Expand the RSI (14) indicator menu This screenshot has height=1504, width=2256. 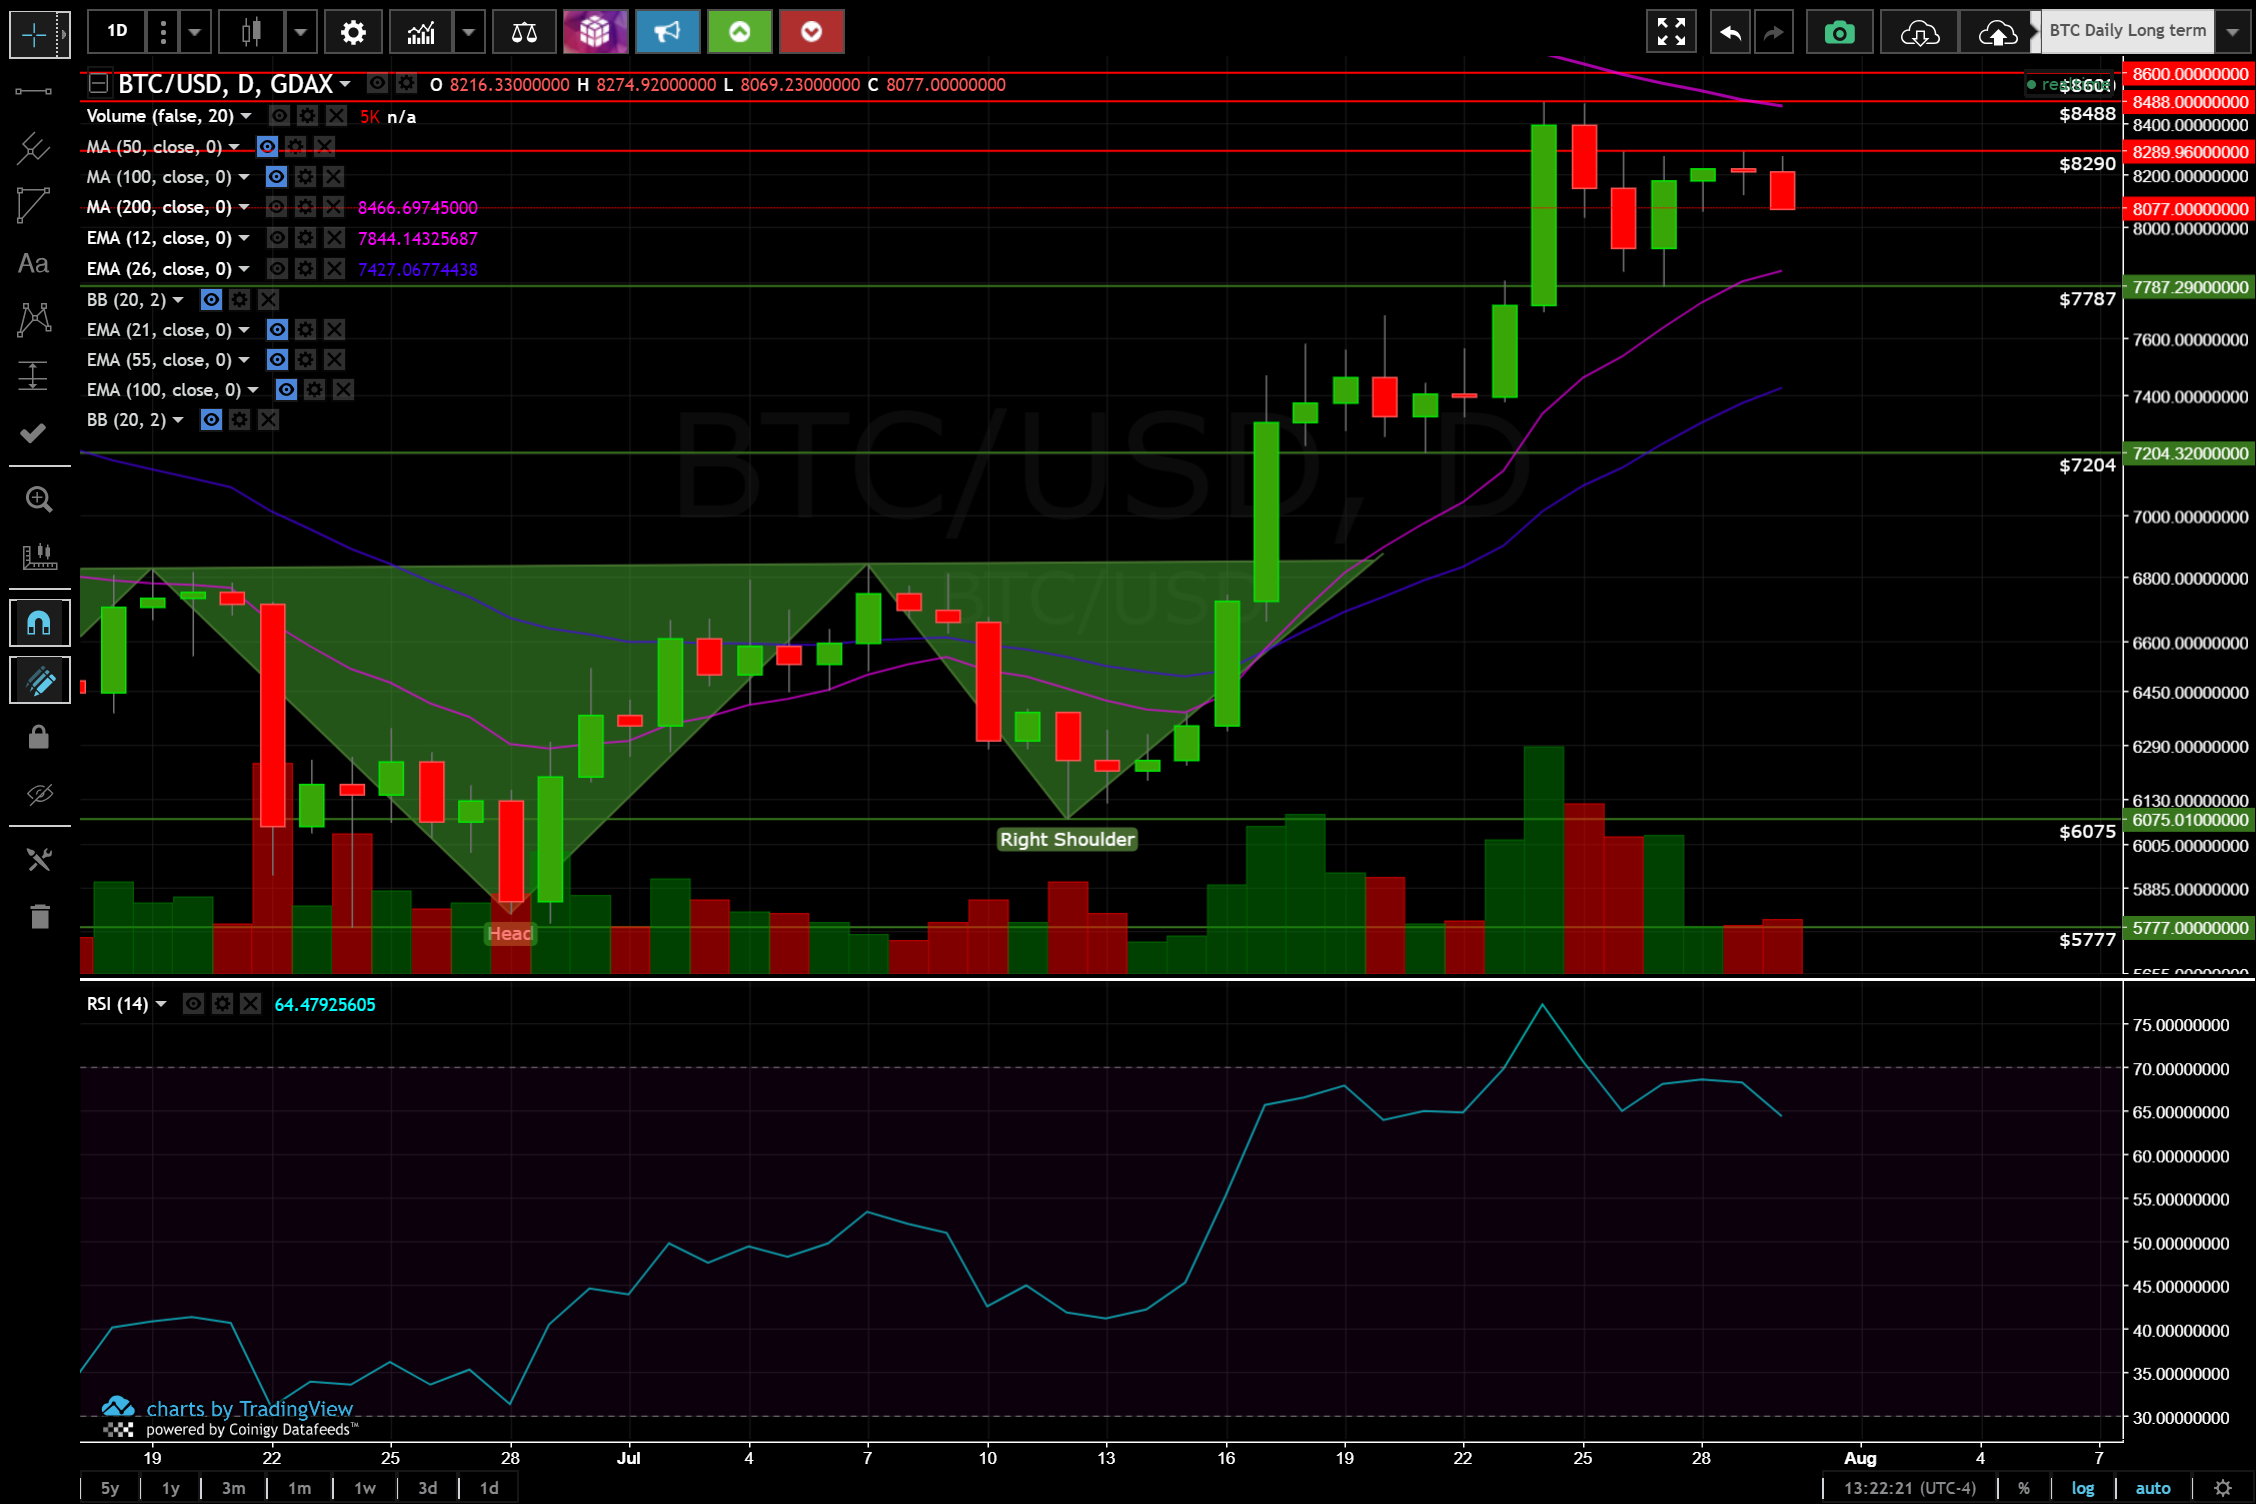click(x=161, y=1004)
